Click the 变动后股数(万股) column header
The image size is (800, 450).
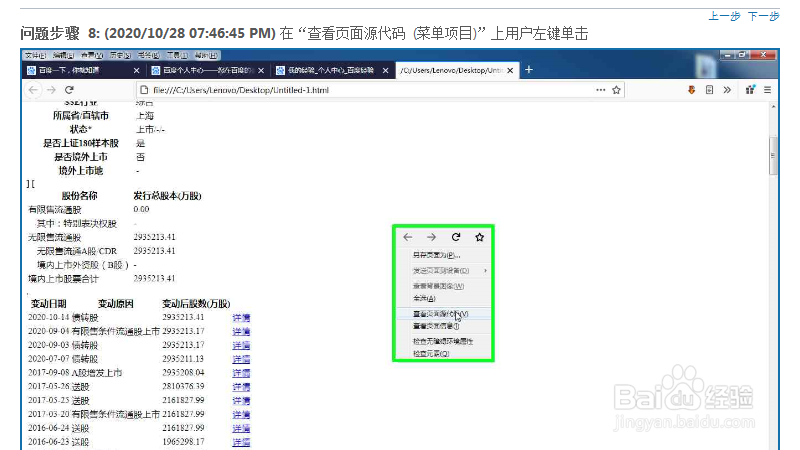[196, 304]
